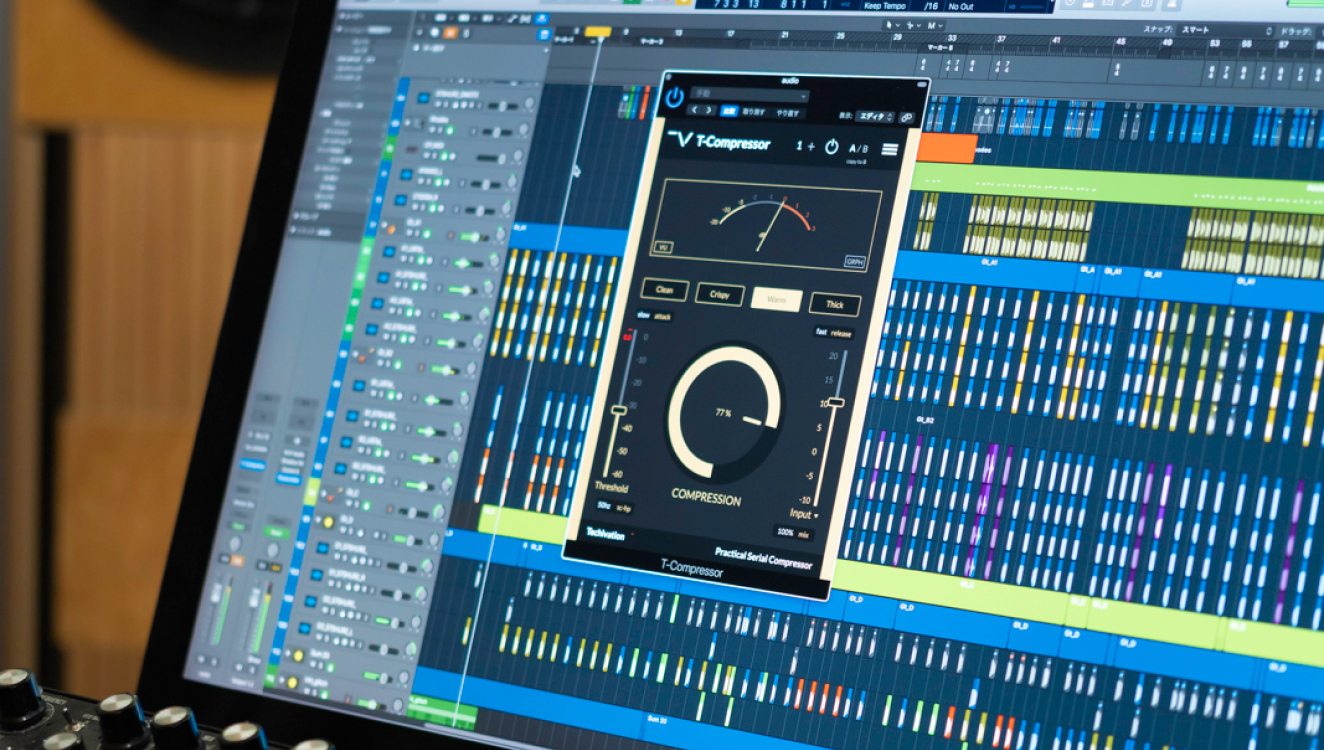1324x750 pixels.
Task: Select the Crispy compression character
Action: coord(720,295)
